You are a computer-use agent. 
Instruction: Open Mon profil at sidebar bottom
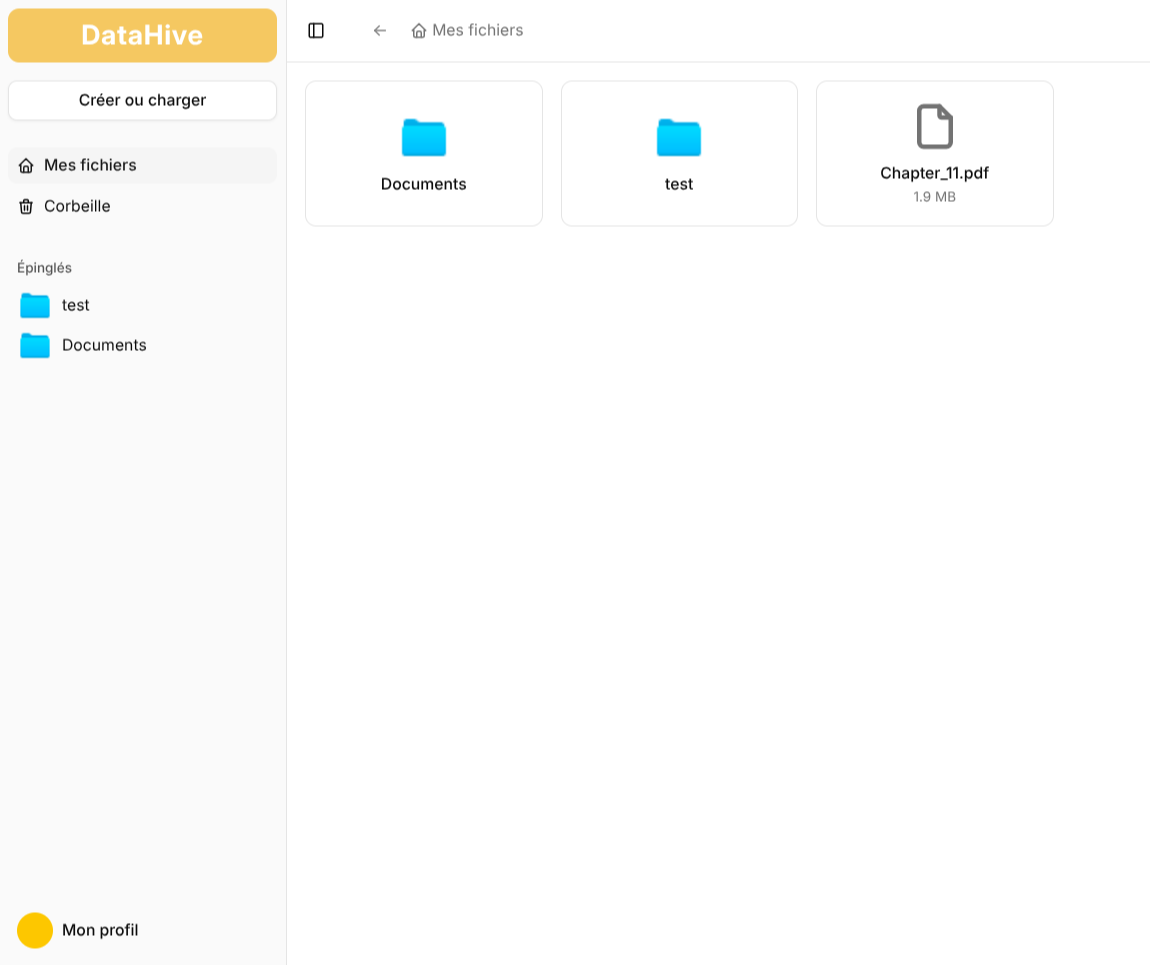pyautogui.click(x=142, y=931)
